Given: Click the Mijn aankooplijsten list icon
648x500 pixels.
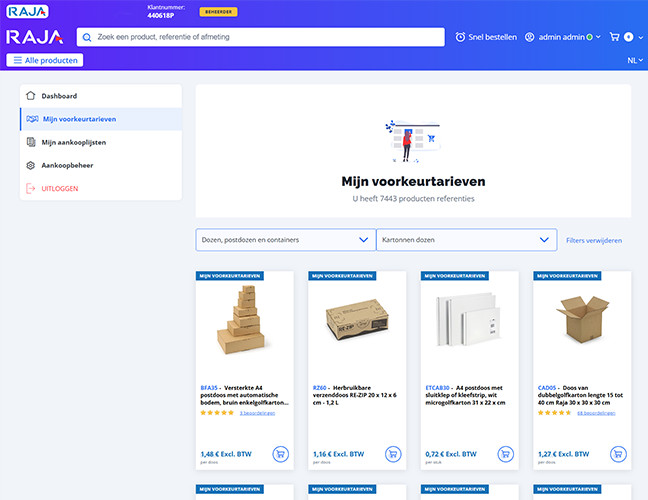Looking at the screenshot, I should pyautogui.click(x=31, y=142).
